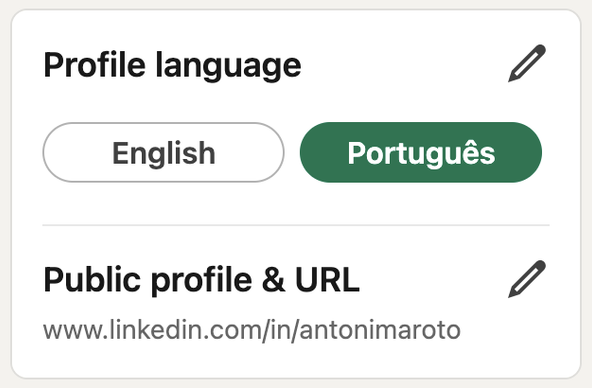Edit profile language with pencil icon
The height and width of the screenshot is (388, 592).
point(527,63)
